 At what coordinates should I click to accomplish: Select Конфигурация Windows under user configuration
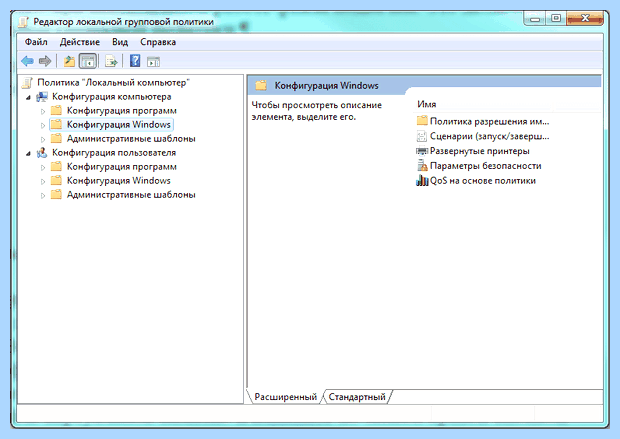click(119, 181)
